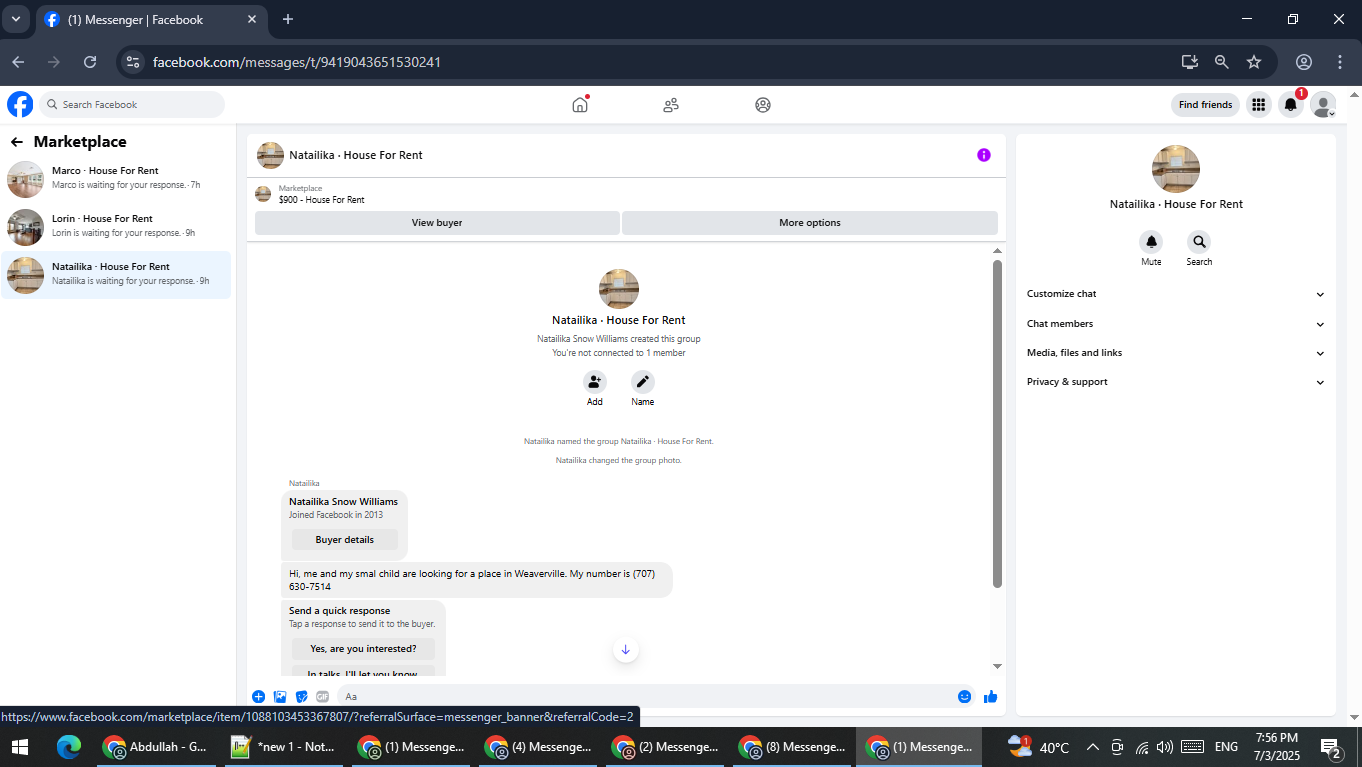Open a new Chrome tab
Viewport: 1362px width, 767px height.
pos(288,19)
